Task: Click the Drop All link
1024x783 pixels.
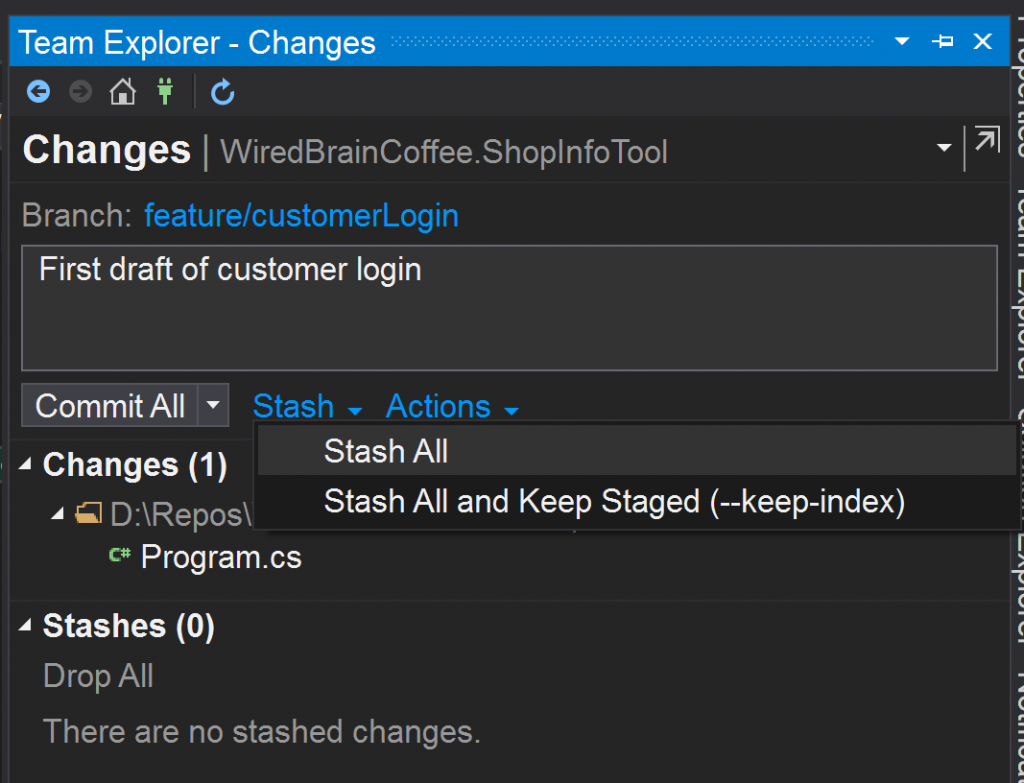Action: [98, 676]
